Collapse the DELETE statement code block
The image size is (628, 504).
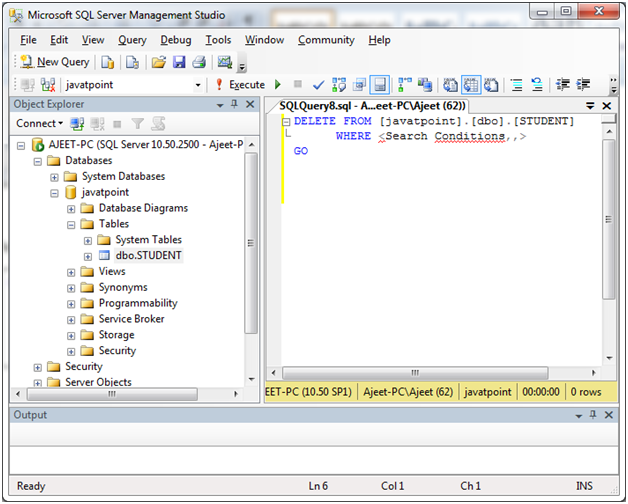286,122
